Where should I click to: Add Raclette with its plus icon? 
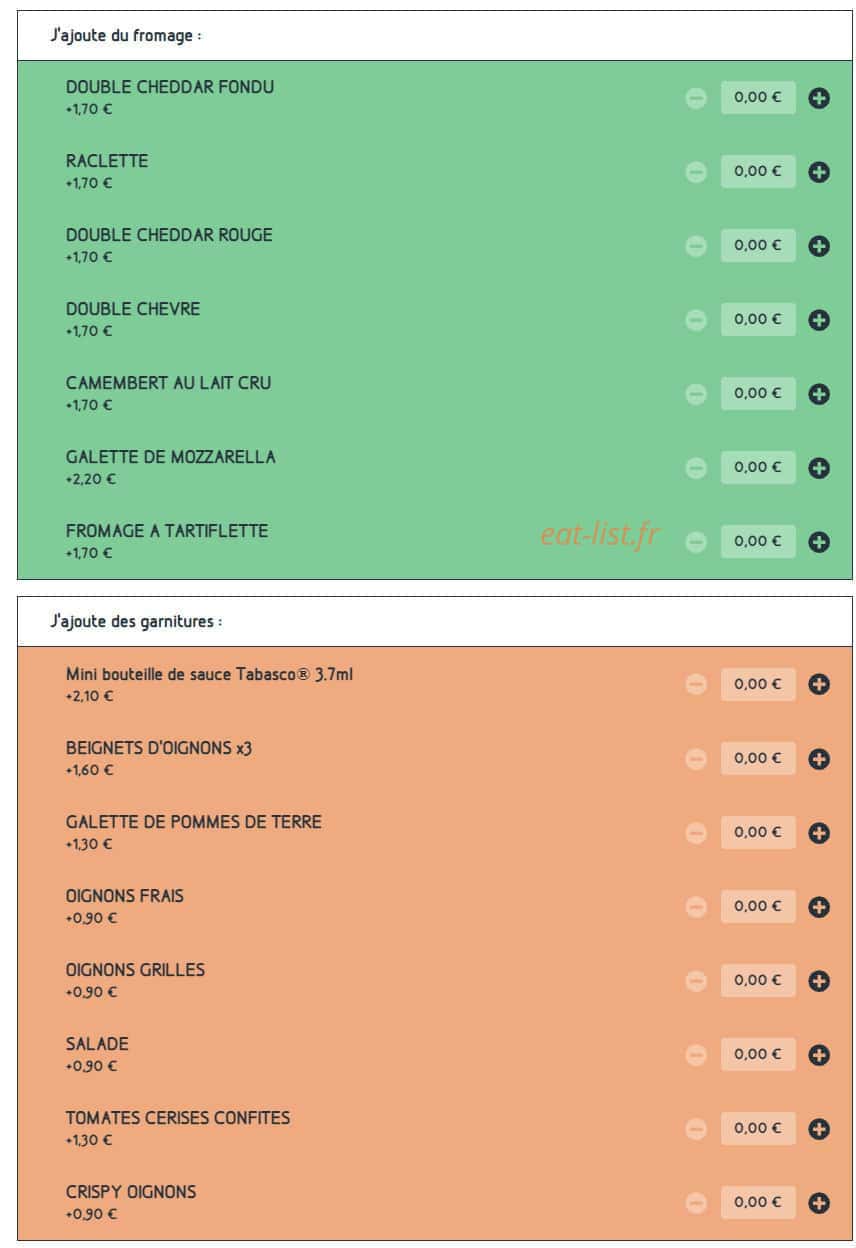[x=819, y=172]
